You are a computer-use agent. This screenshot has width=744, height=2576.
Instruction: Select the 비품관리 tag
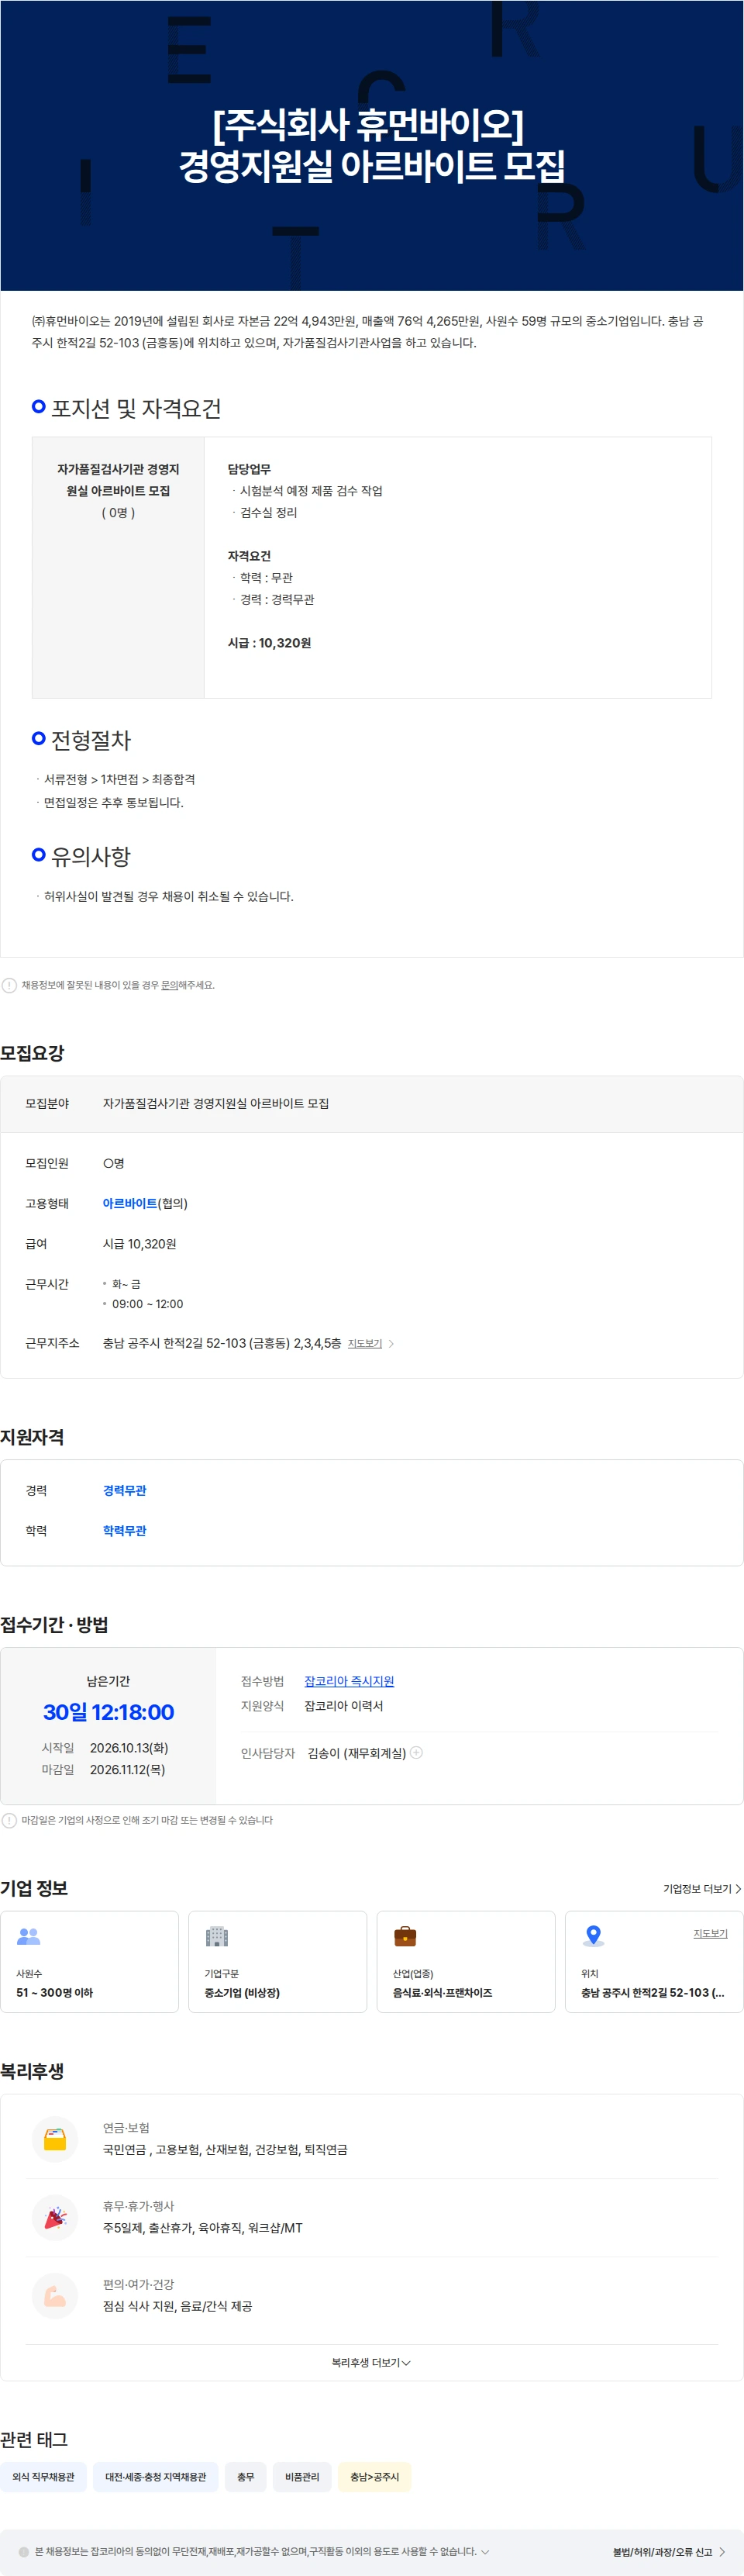302,2476
